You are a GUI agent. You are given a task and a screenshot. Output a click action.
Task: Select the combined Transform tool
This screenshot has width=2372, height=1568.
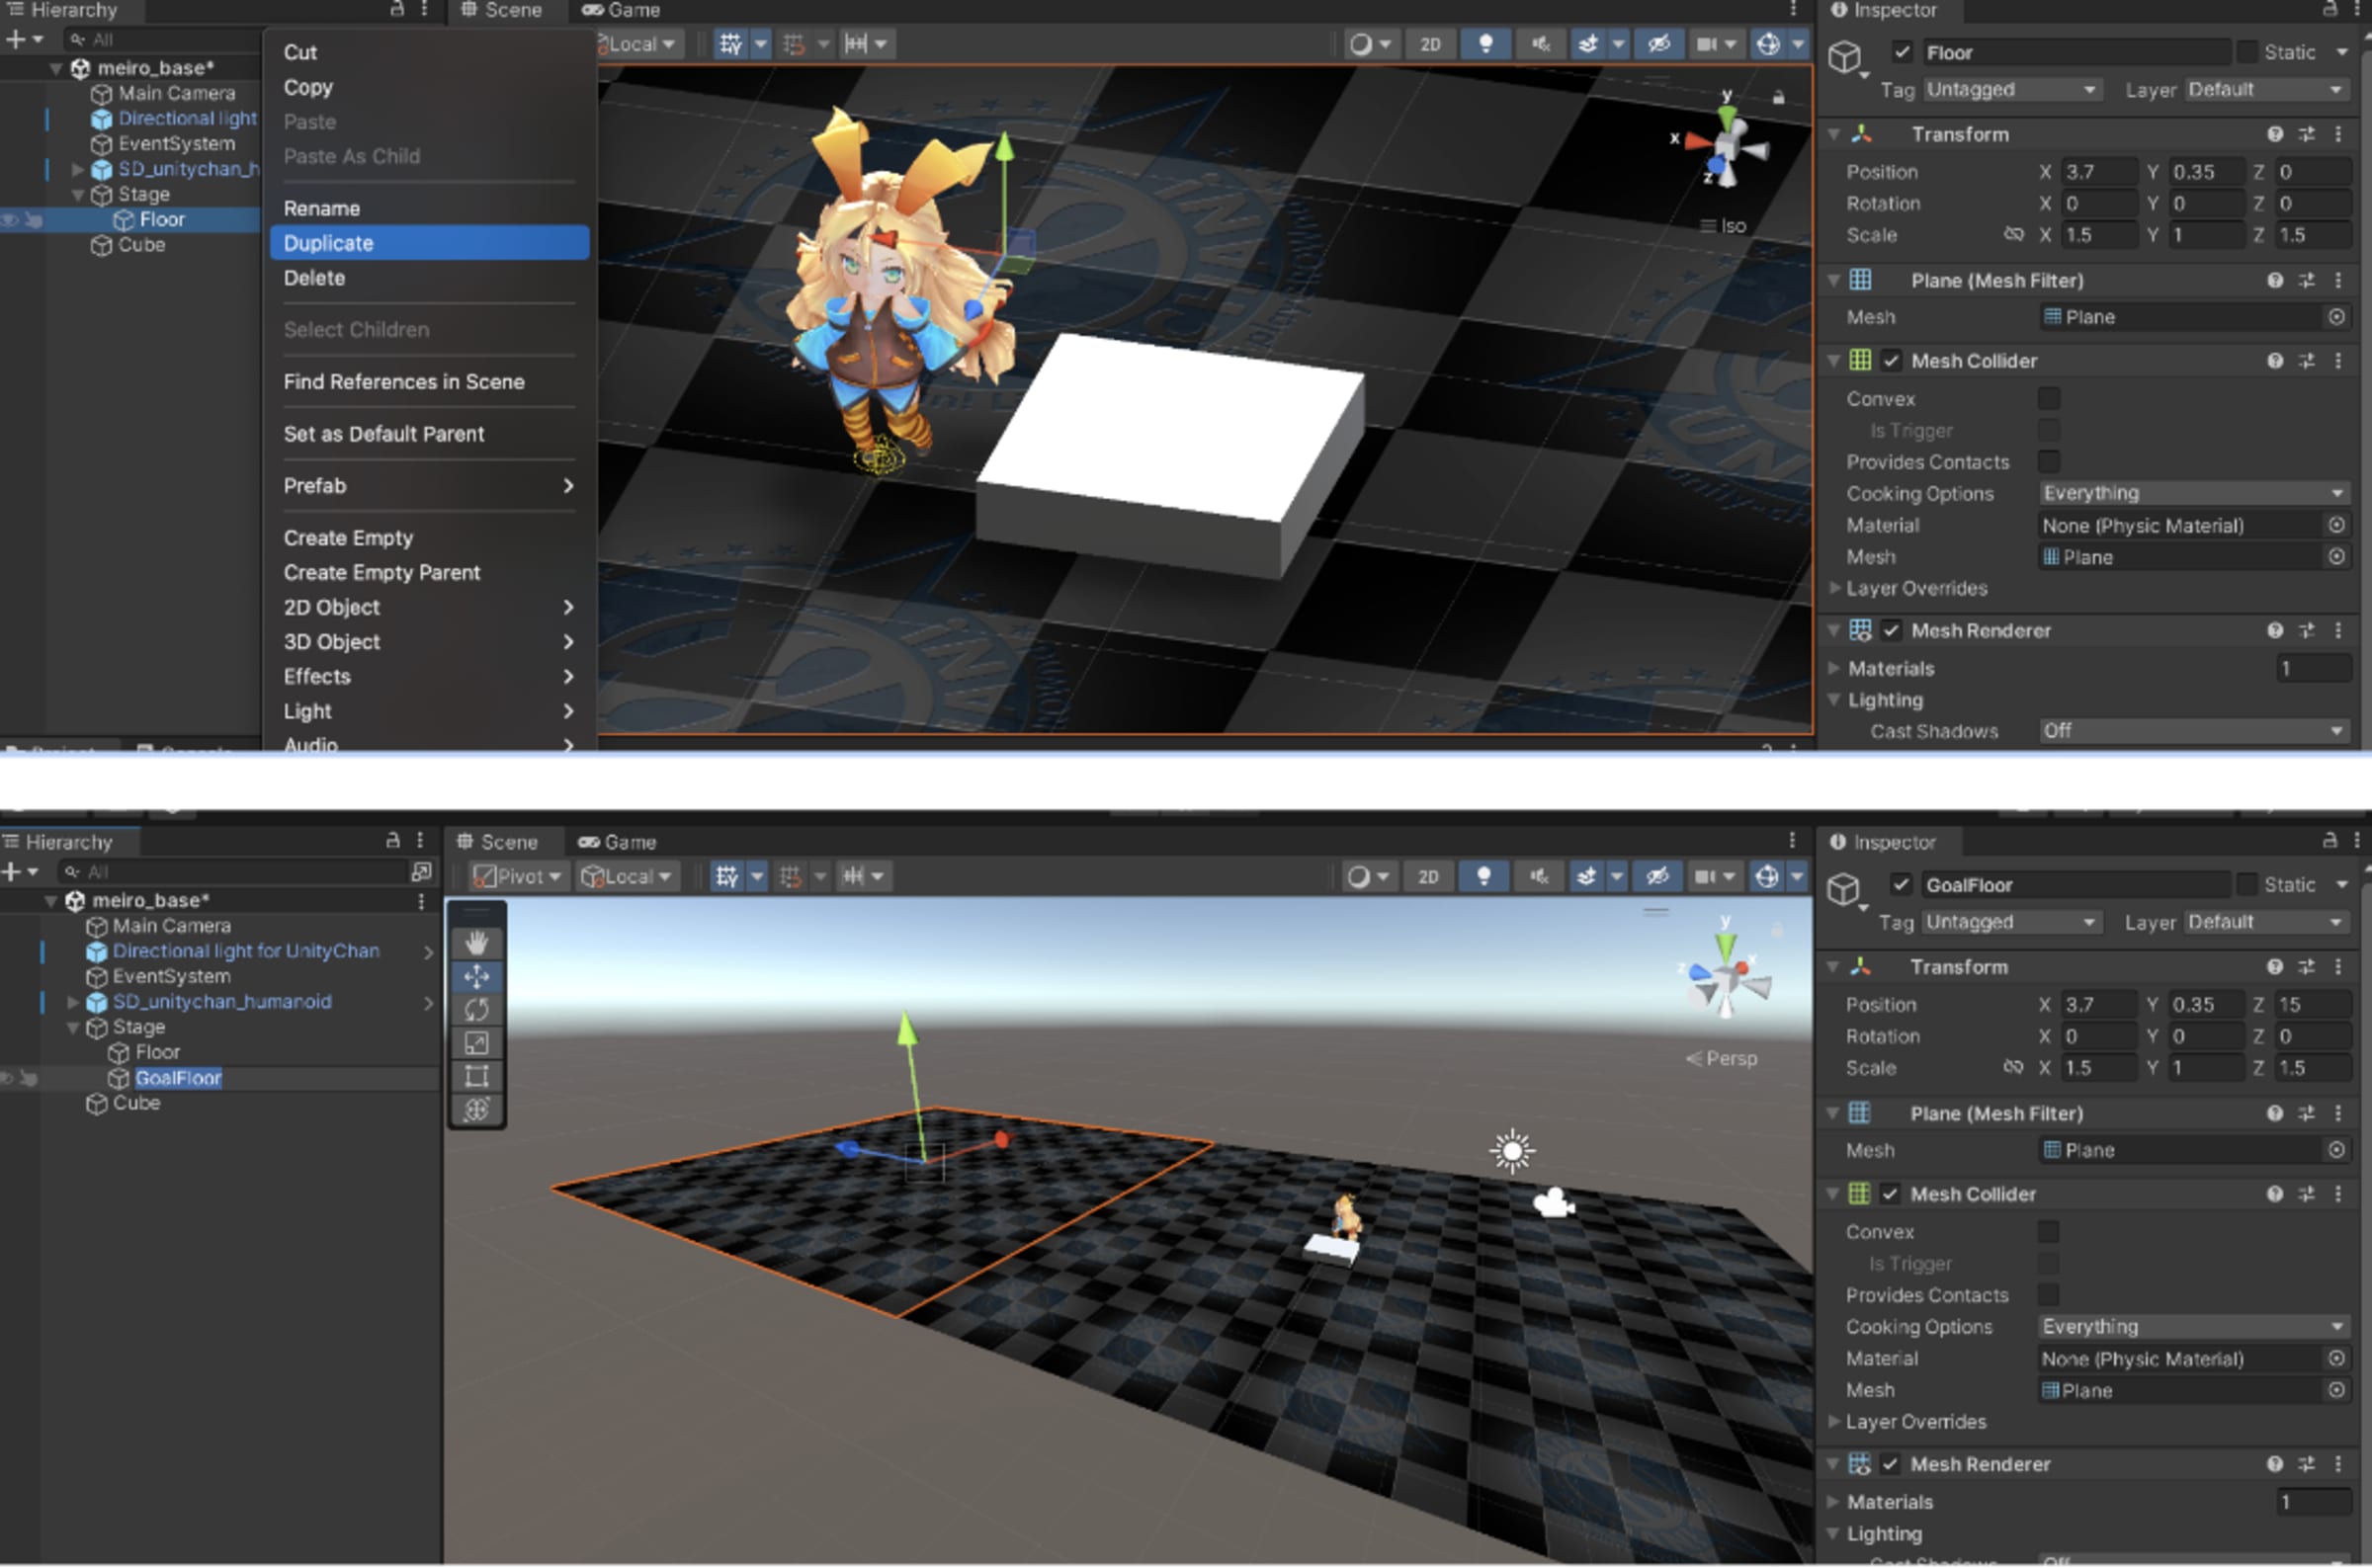click(476, 1109)
